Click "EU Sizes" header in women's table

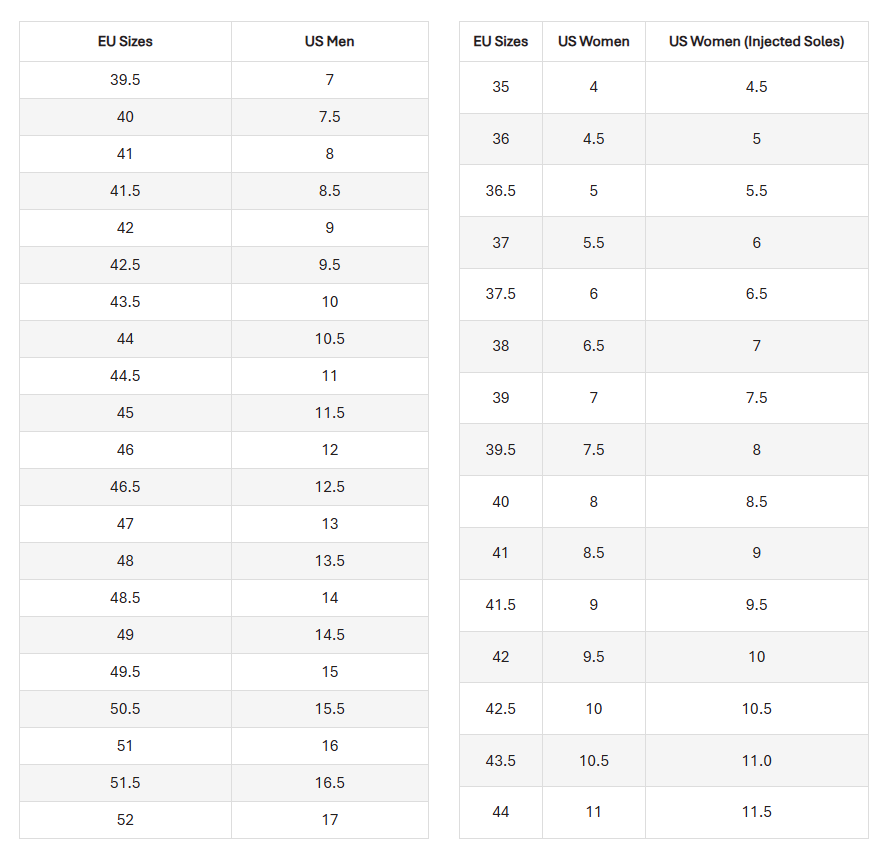click(x=500, y=42)
